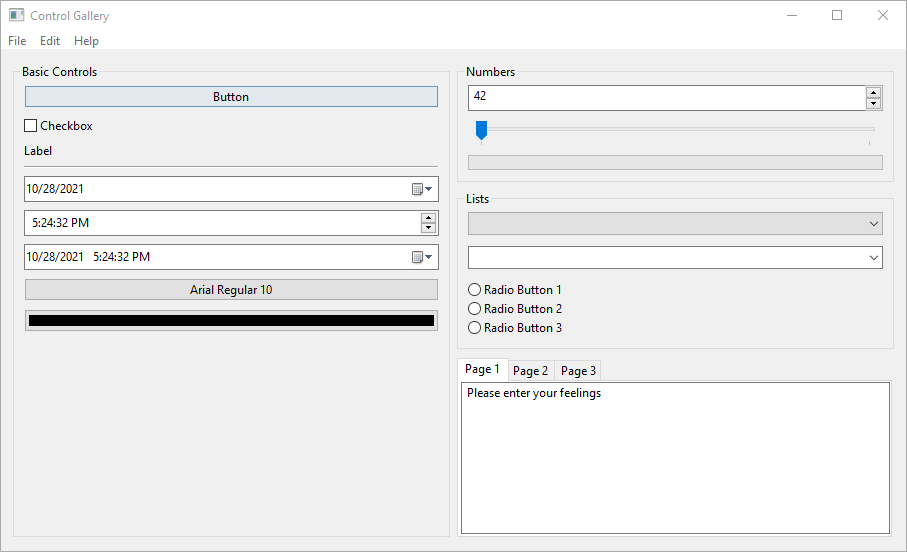
Task: Increment the 42 spinbox value
Action: click(x=873, y=93)
